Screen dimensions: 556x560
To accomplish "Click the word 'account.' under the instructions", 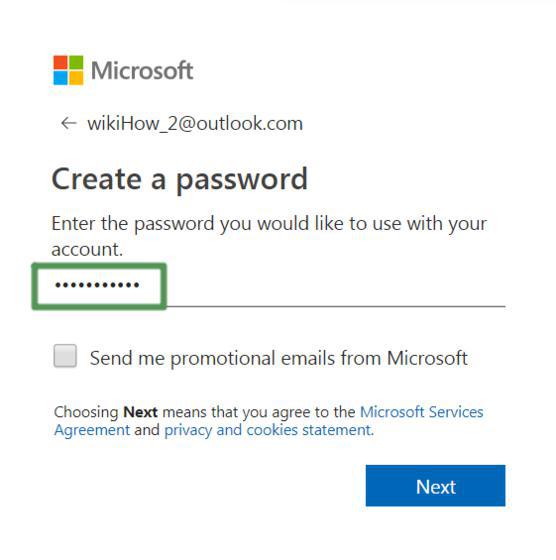I will coord(87,249).
